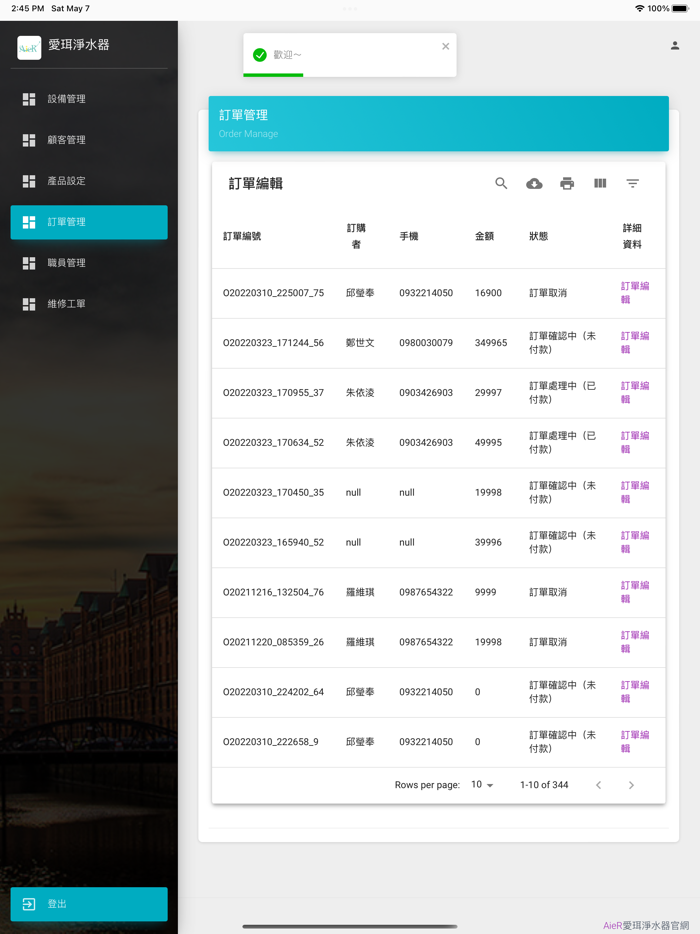
Task: Open the view columns icon
Action: pos(600,183)
